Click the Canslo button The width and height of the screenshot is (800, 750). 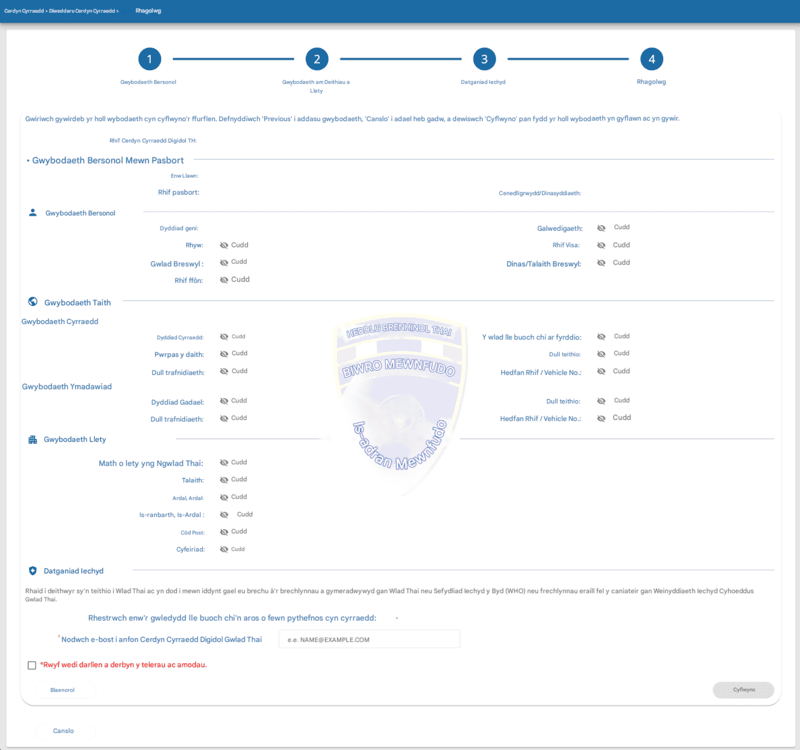(63, 730)
